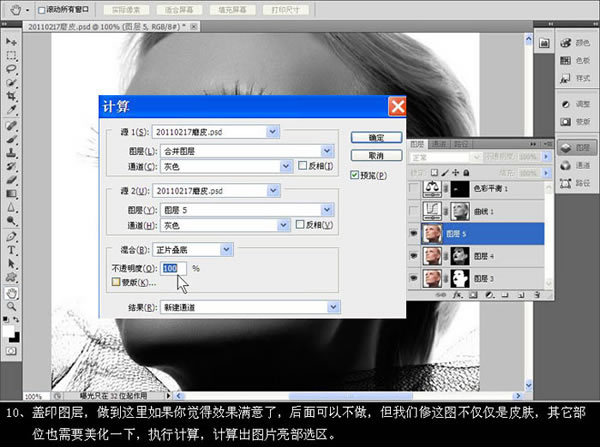The height and width of the screenshot is (447, 600).
Task: Hide 图层 5 with its eye icon
Action: [414, 233]
